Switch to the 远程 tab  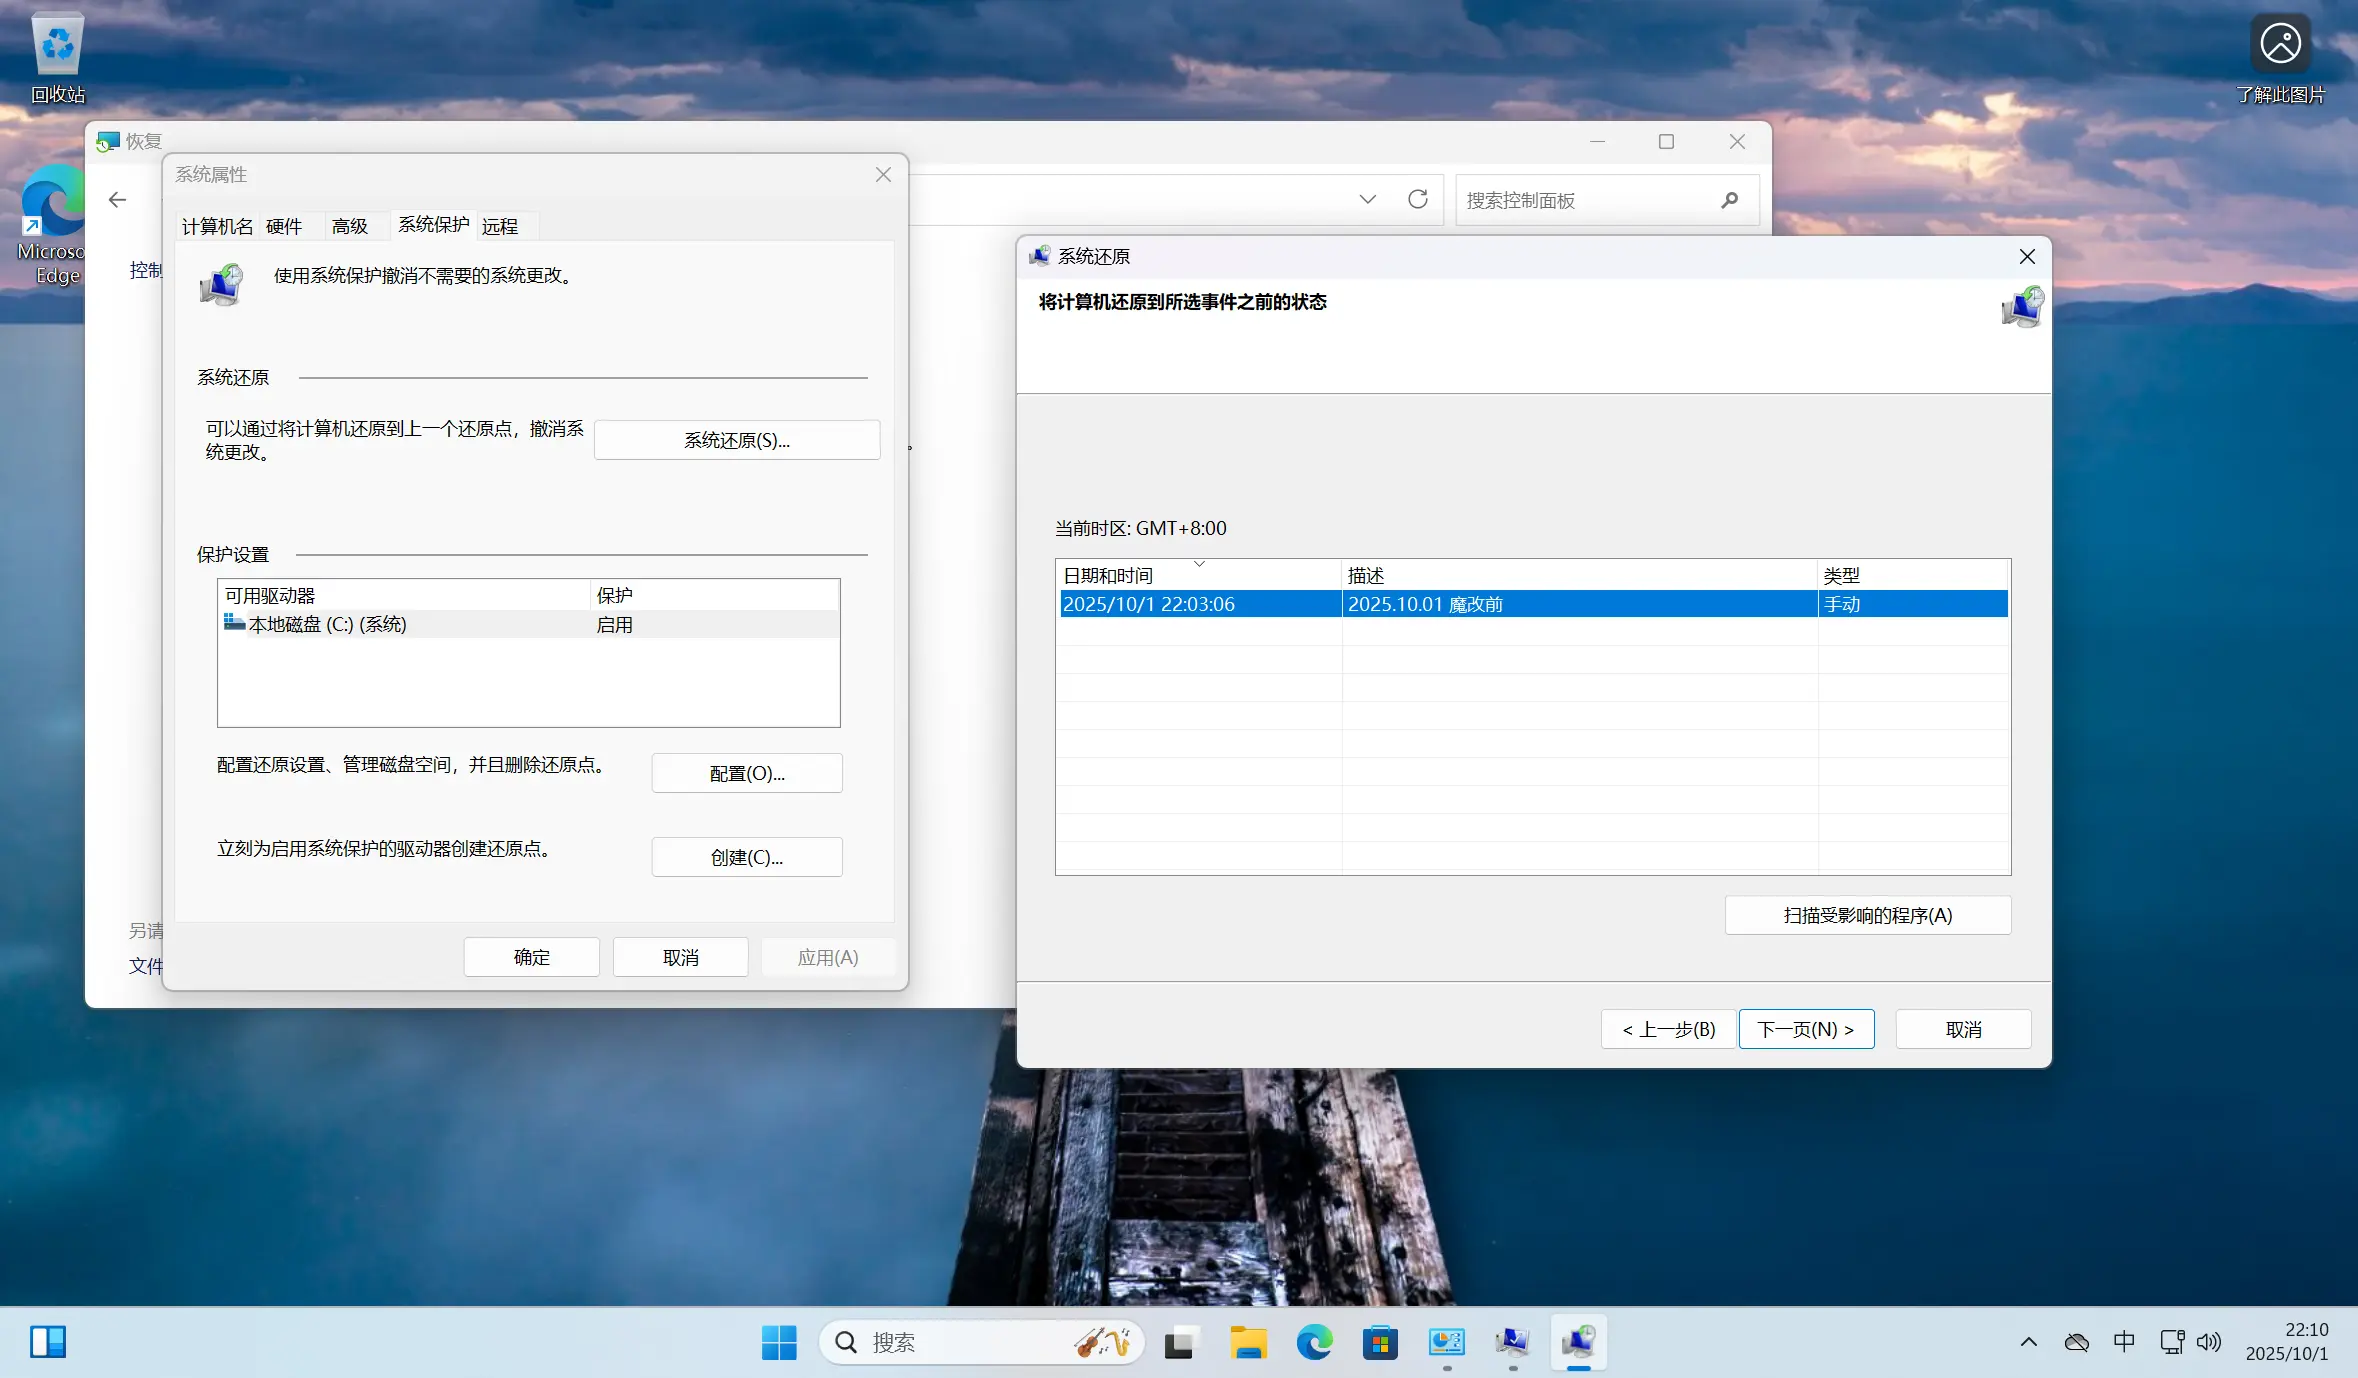pyautogui.click(x=500, y=226)
